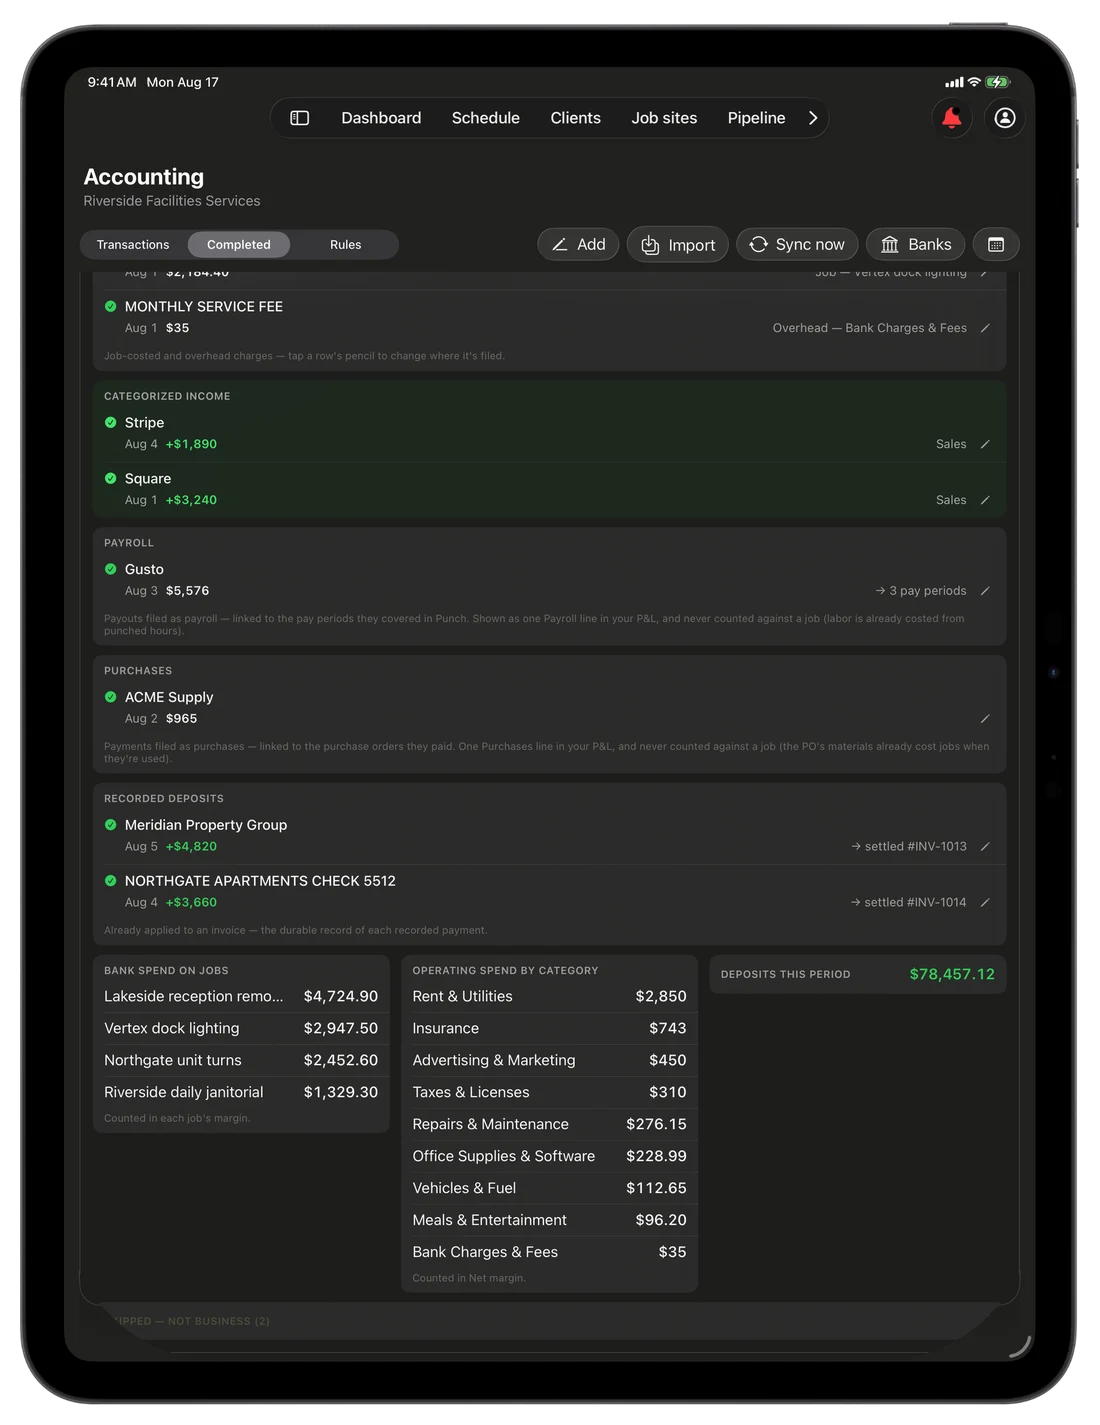Viewport: 1100px width, 1425px height.
Task: Select Rent & Utilities category row
Action: click(549, 996)
